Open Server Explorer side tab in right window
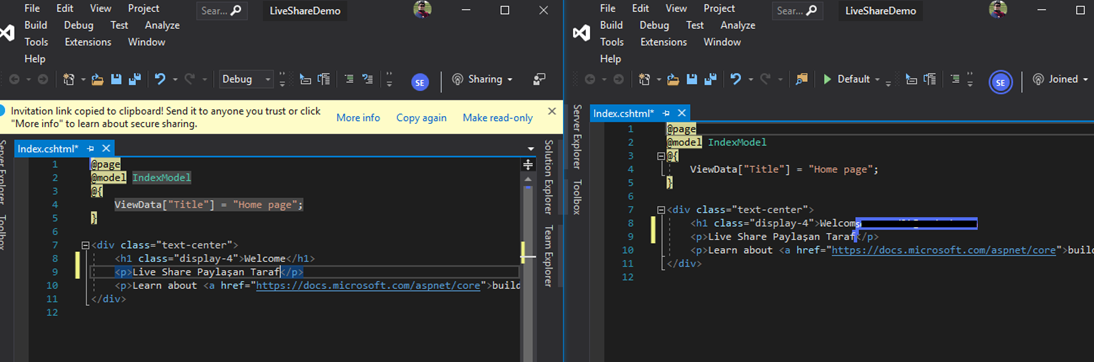The height and width of the screenshot is (362, 1094). coord(577,137)
